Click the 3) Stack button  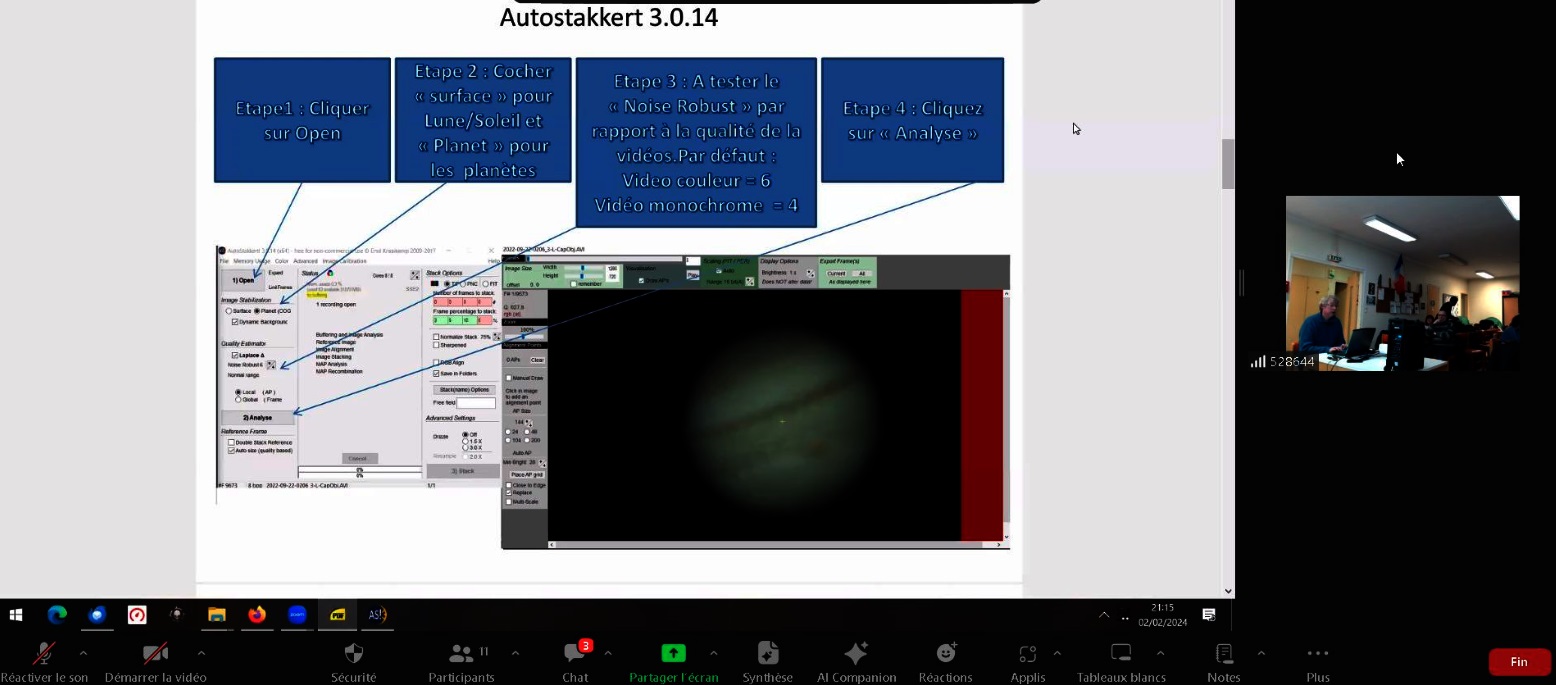[x=463, y=471]
